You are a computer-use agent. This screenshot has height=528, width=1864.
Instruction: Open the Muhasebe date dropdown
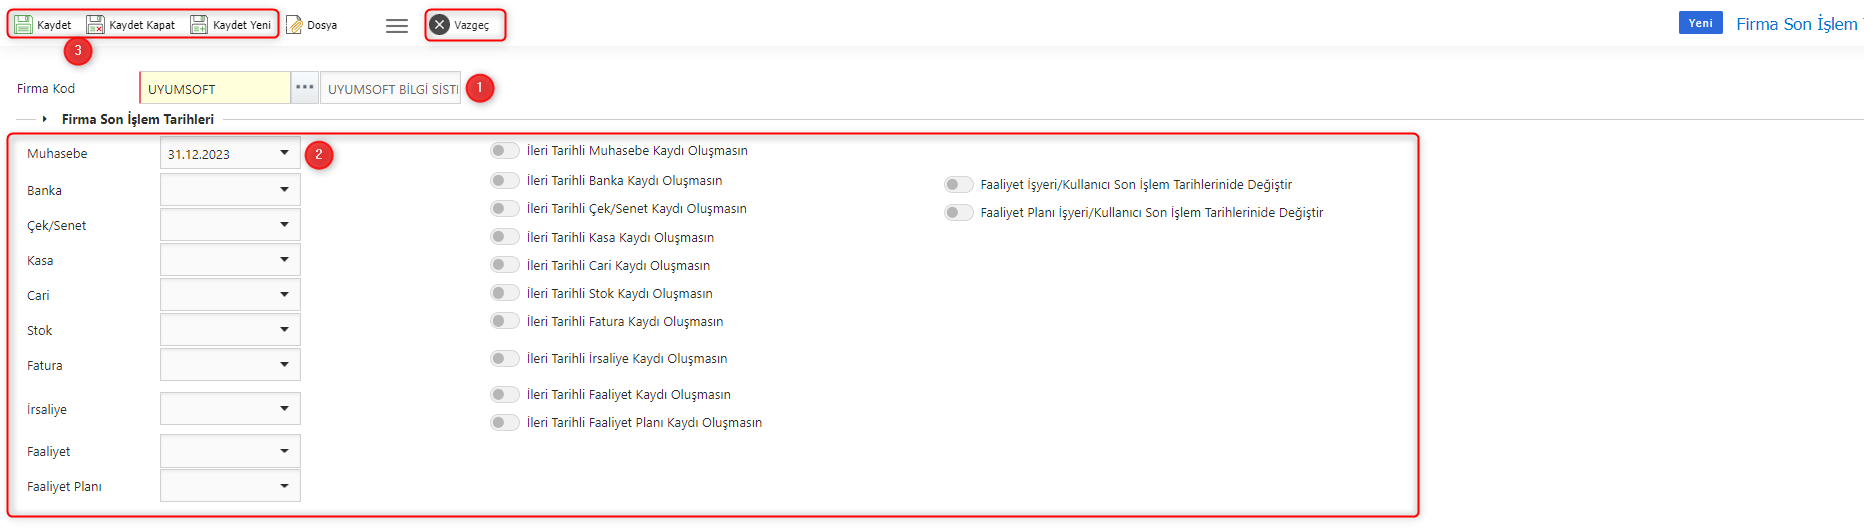pyautogui.click(x=284, y=153)
